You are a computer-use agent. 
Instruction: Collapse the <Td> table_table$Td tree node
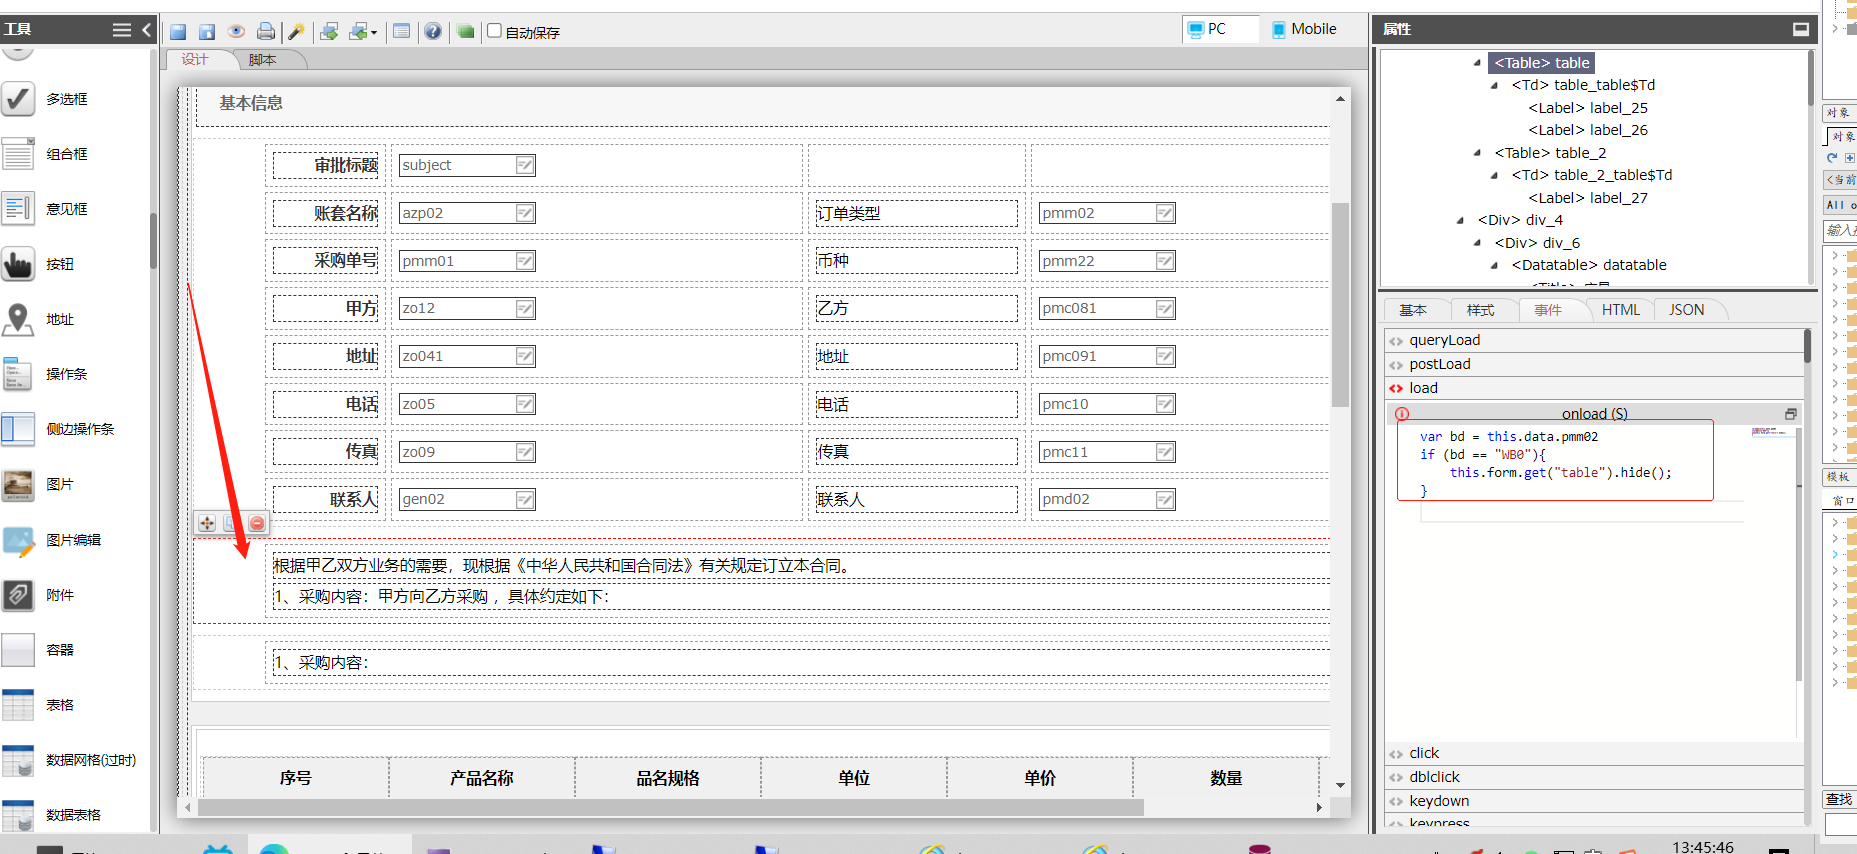tap(1494, 85)
